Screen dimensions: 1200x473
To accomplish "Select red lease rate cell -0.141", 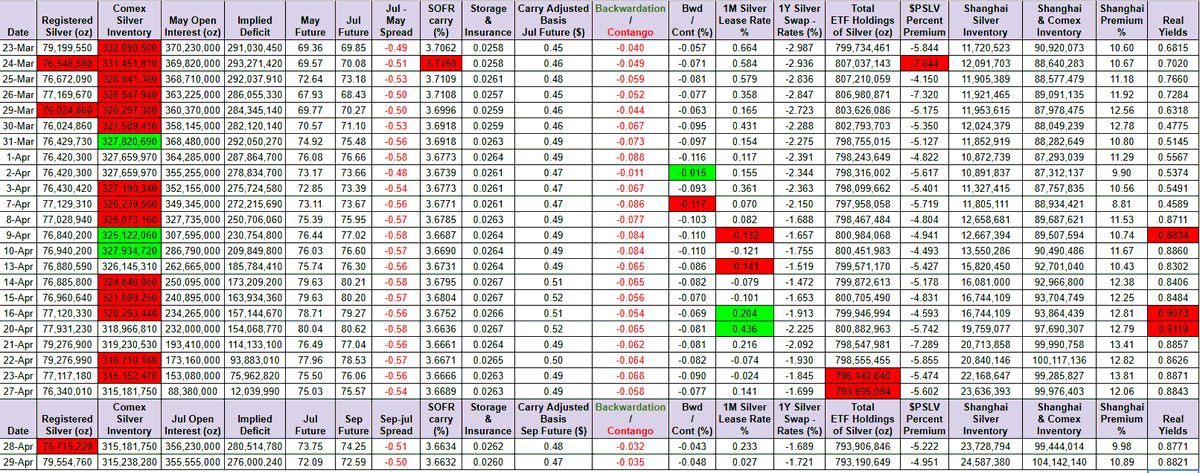I will click(743, 265).
